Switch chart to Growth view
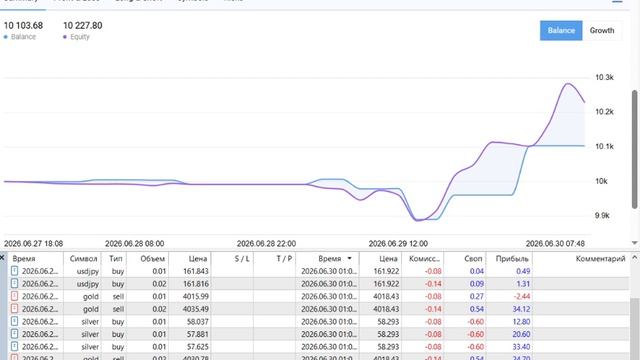Screen dimensions: 640x360 (602, 31)
